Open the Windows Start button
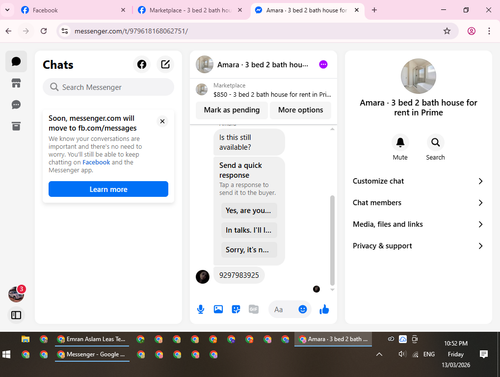This screenshot has width=500, height=377. click(6, 354)
